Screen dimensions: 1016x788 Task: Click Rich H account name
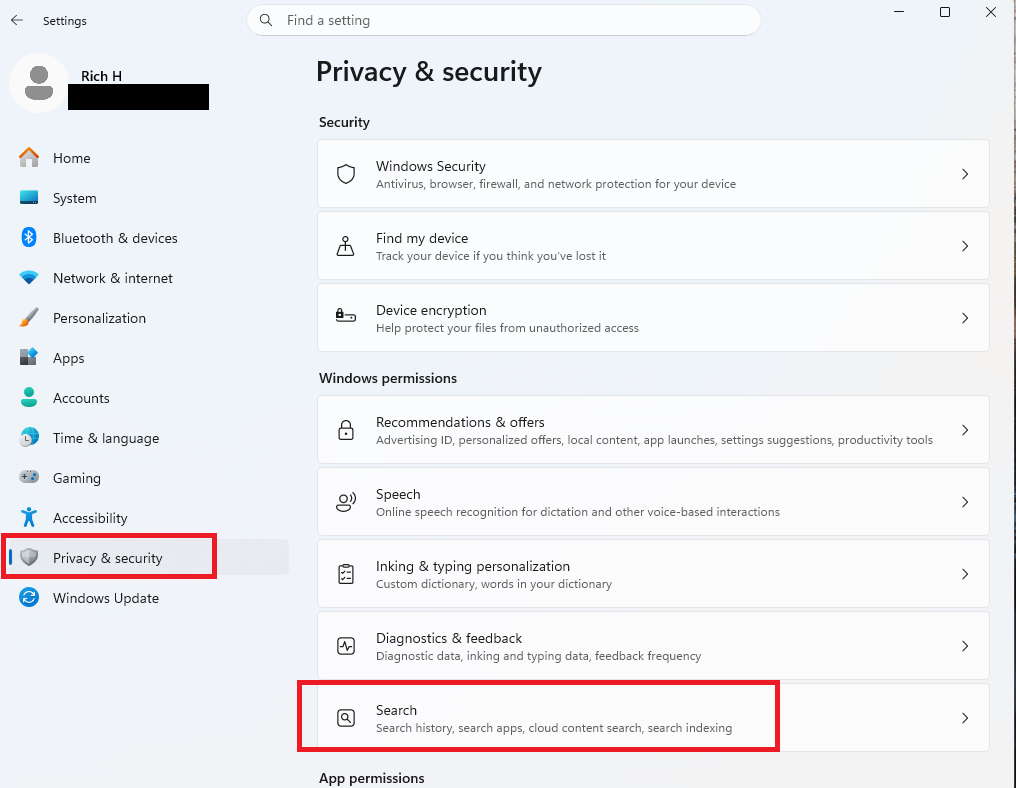101,76
